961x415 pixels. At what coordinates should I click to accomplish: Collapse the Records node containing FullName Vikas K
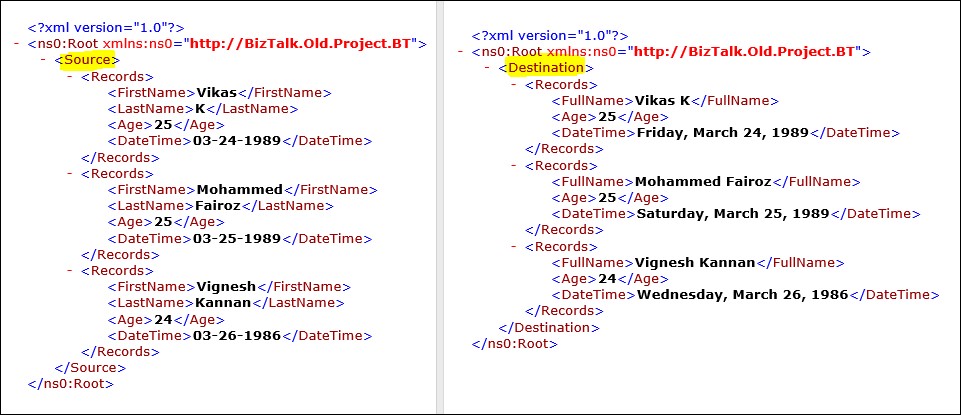click(514, 85)
